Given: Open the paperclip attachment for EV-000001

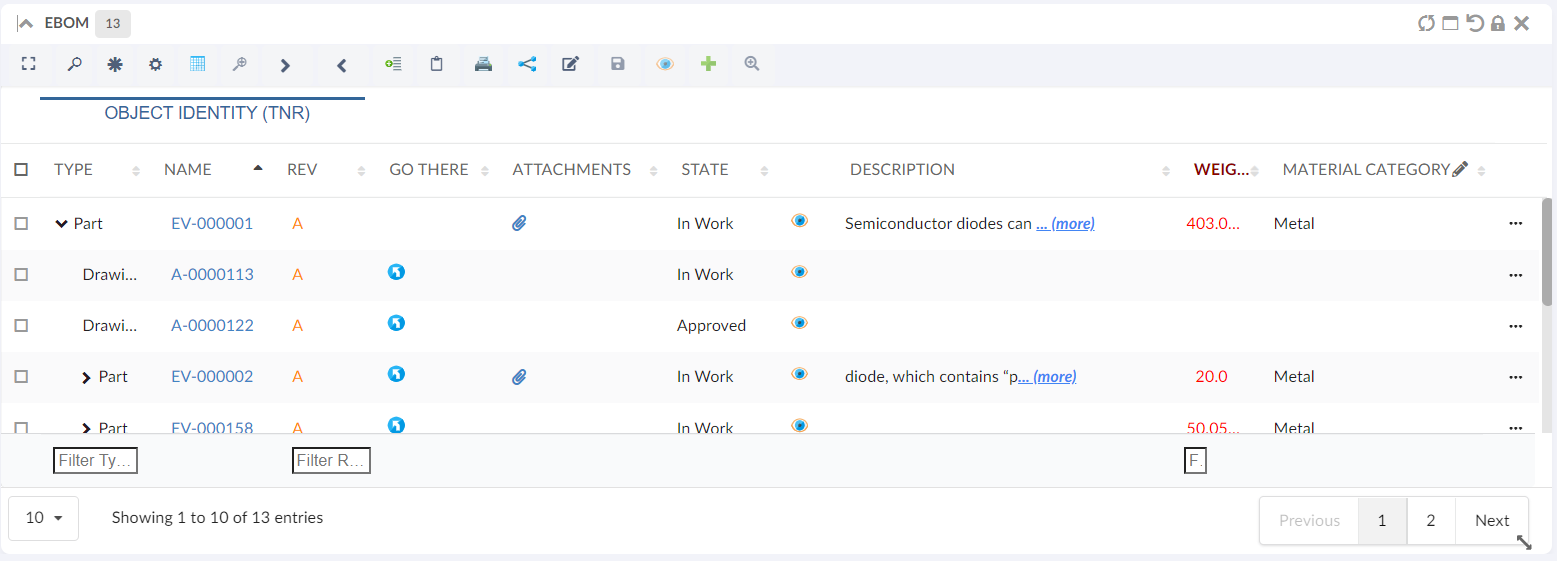Looking at the screenshot, I should coord(519,224).
